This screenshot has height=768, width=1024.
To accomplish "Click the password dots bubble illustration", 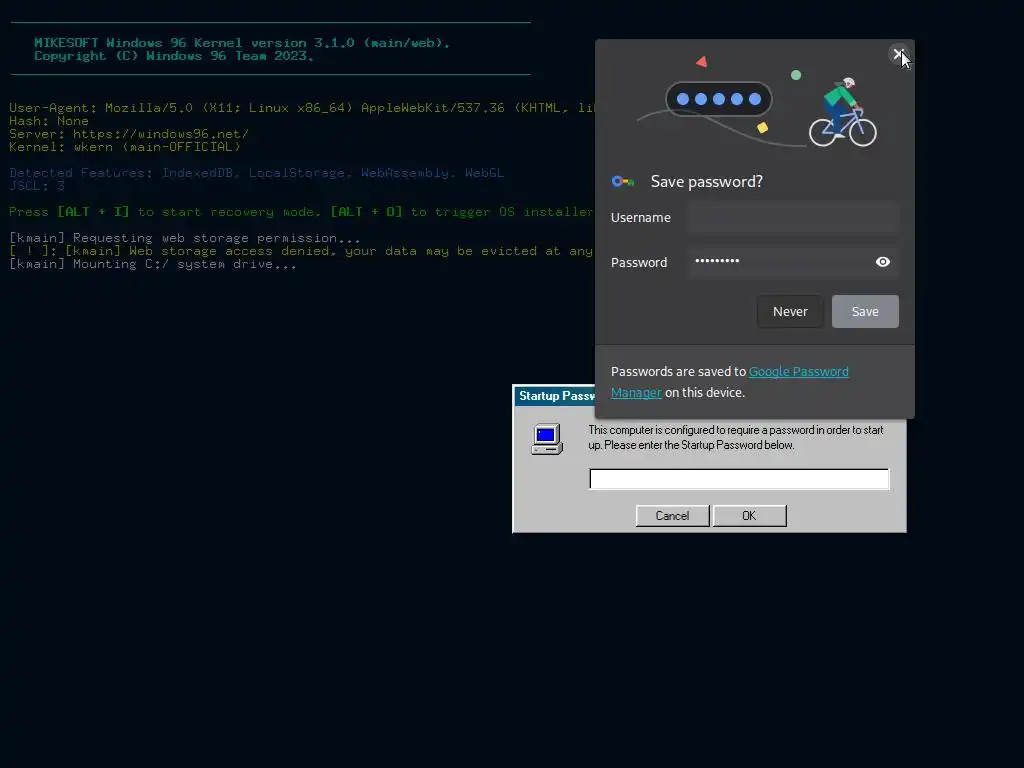I will point(718,99).
